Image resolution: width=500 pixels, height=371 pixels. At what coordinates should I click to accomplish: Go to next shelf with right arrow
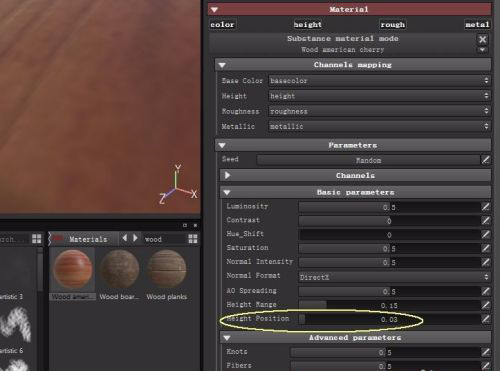click(x=135, y=238)
